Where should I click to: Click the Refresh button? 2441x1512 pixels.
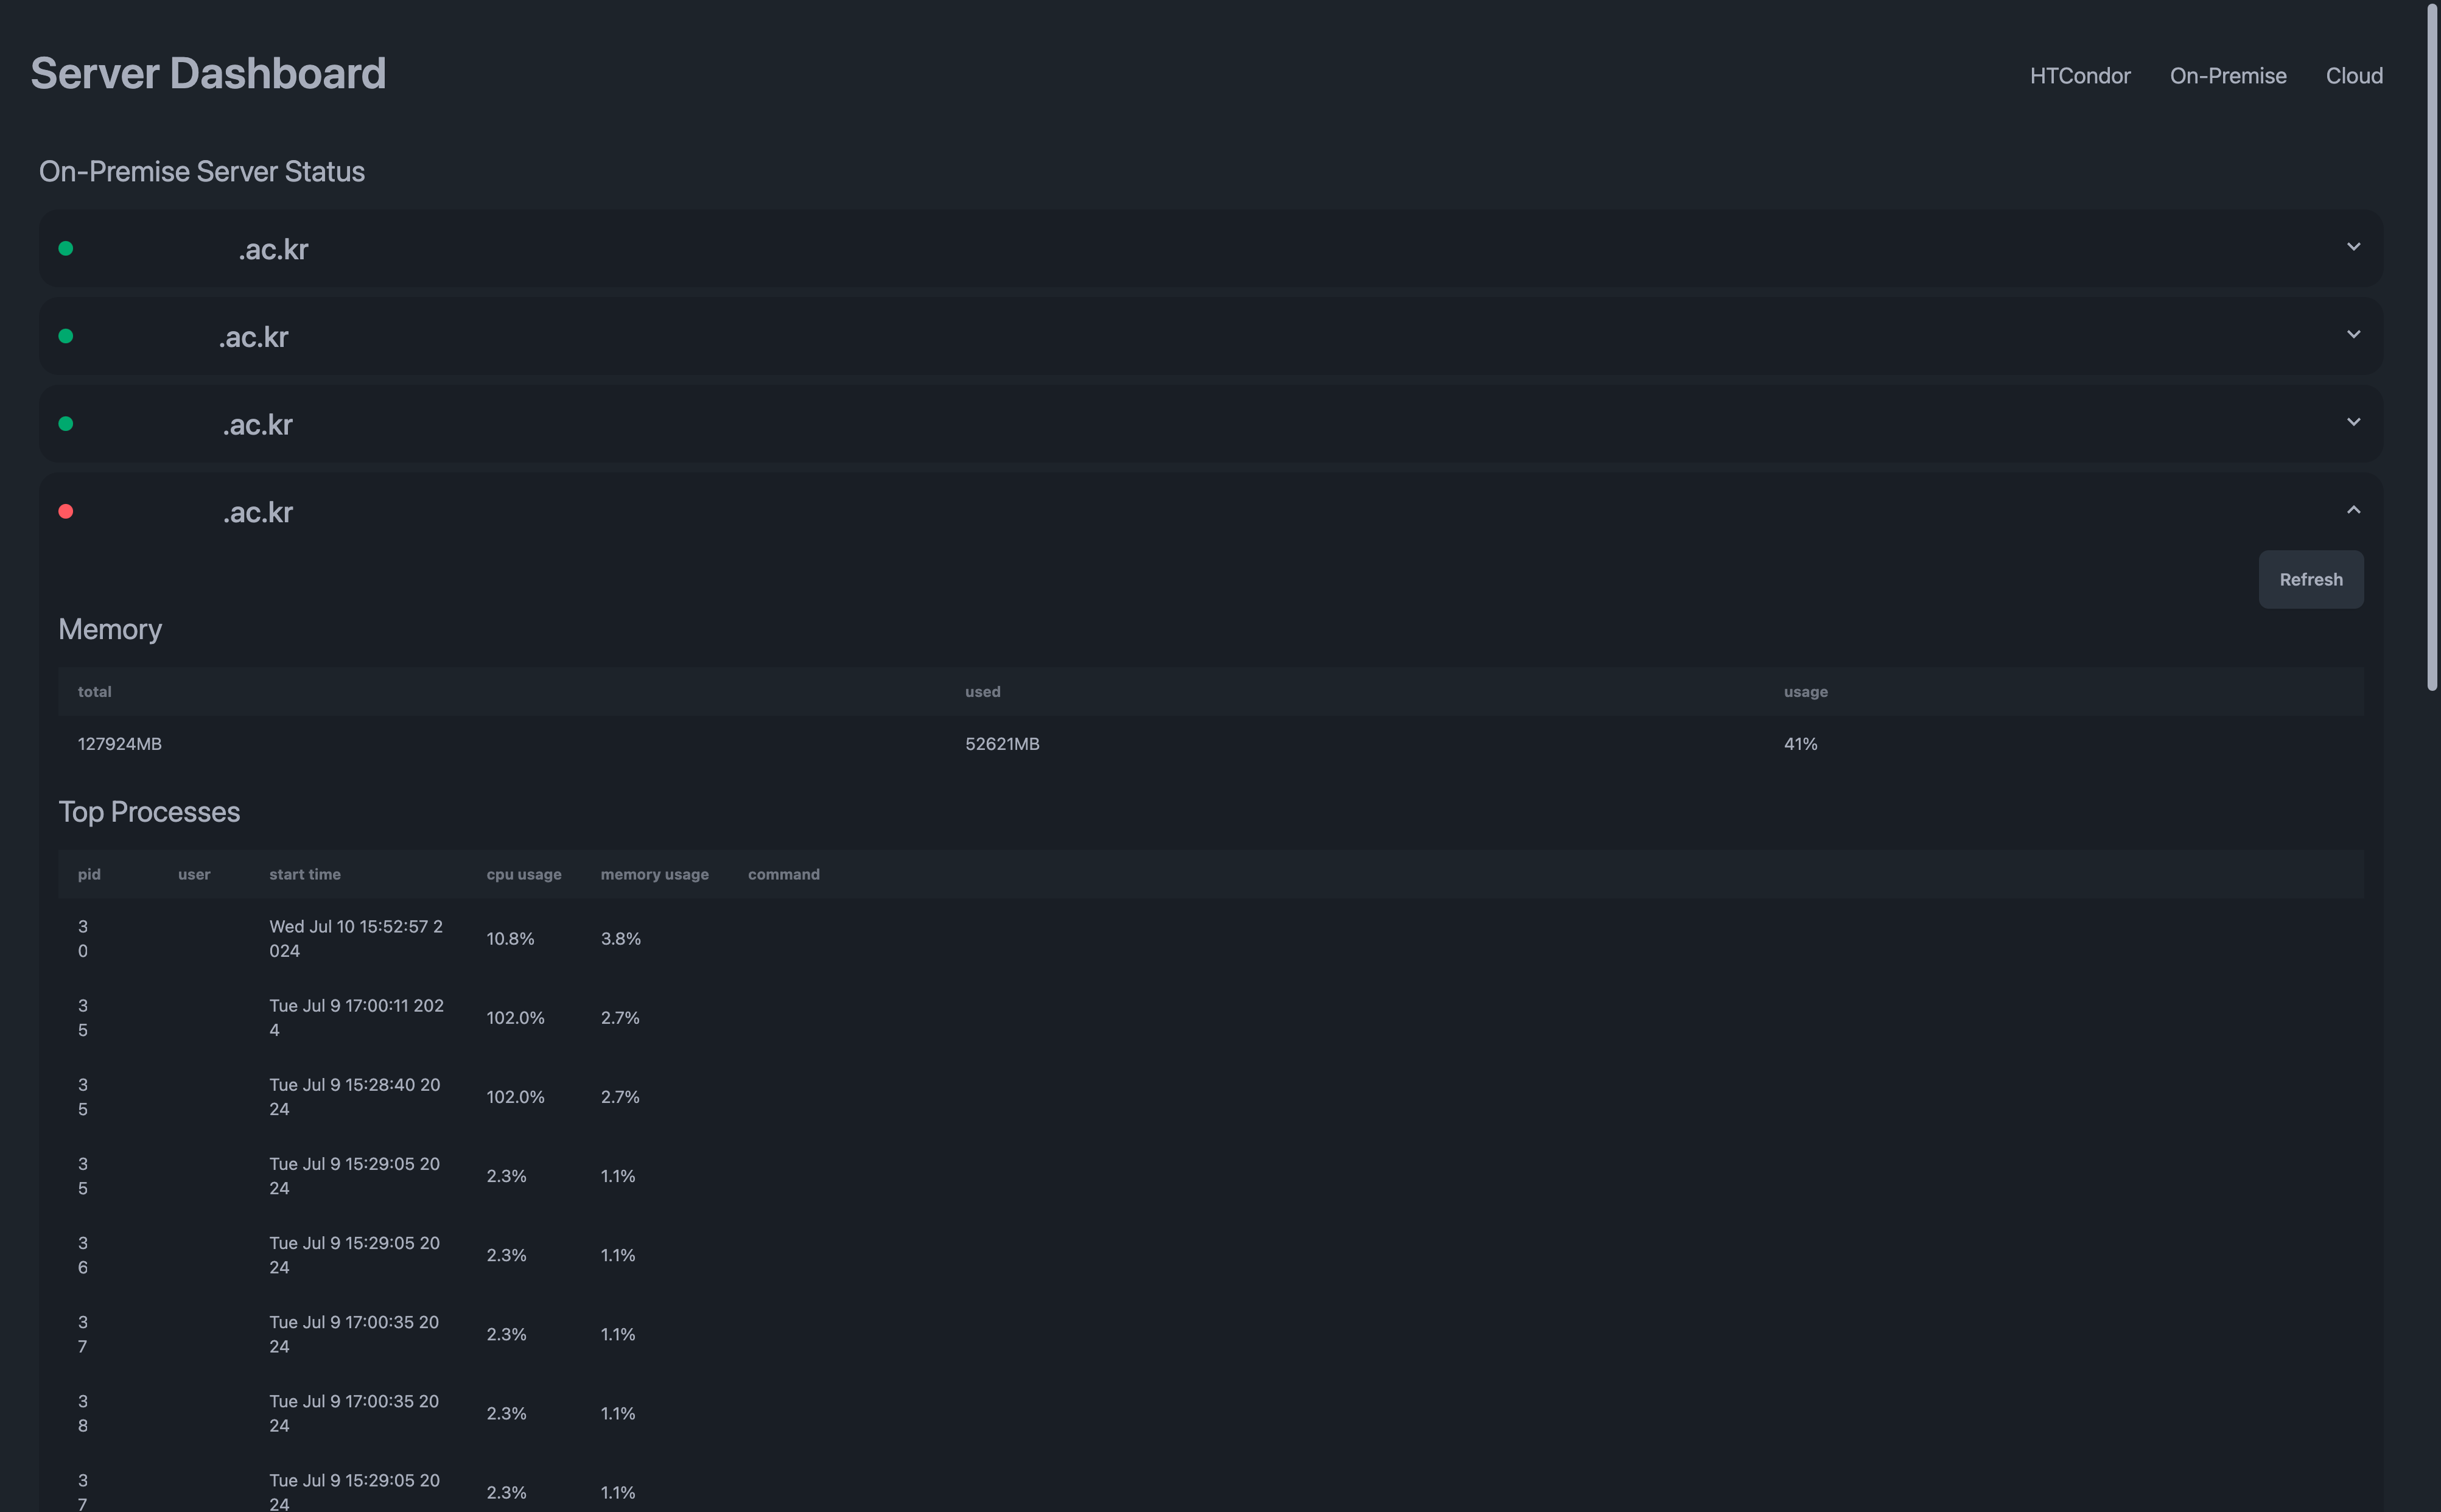coord(2310,579)
